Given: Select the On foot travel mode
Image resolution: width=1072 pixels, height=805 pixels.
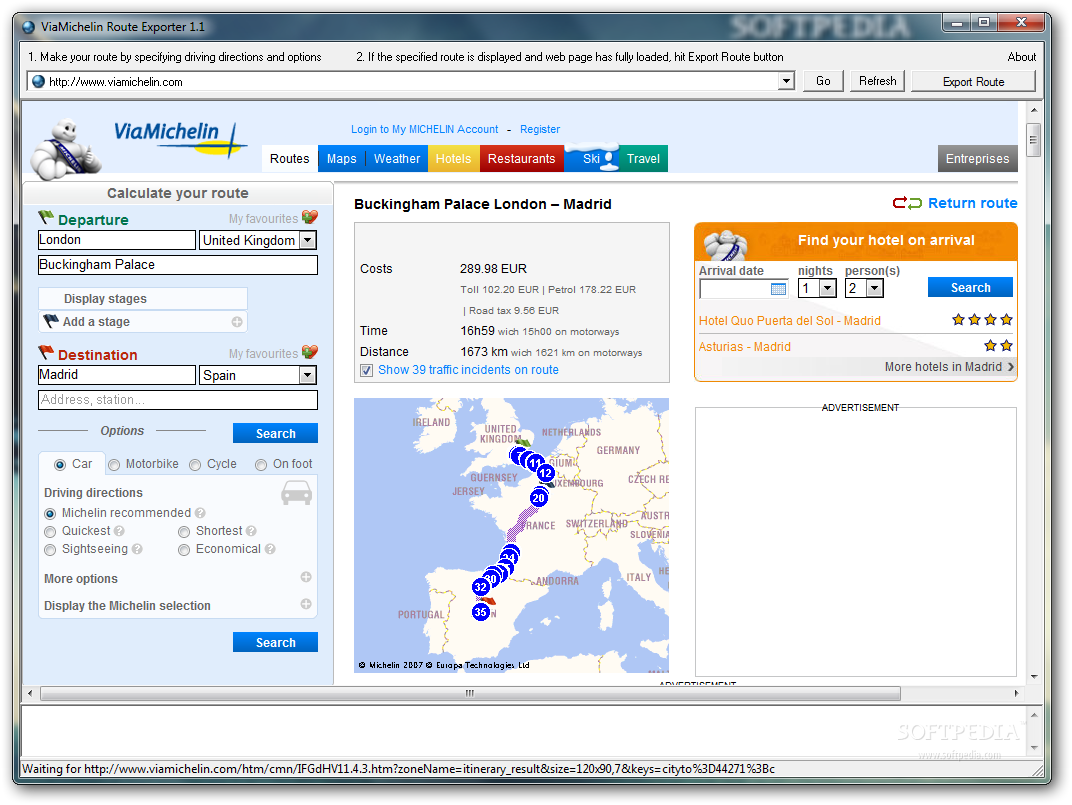Looking at the screenshot, I should point(260,464).
